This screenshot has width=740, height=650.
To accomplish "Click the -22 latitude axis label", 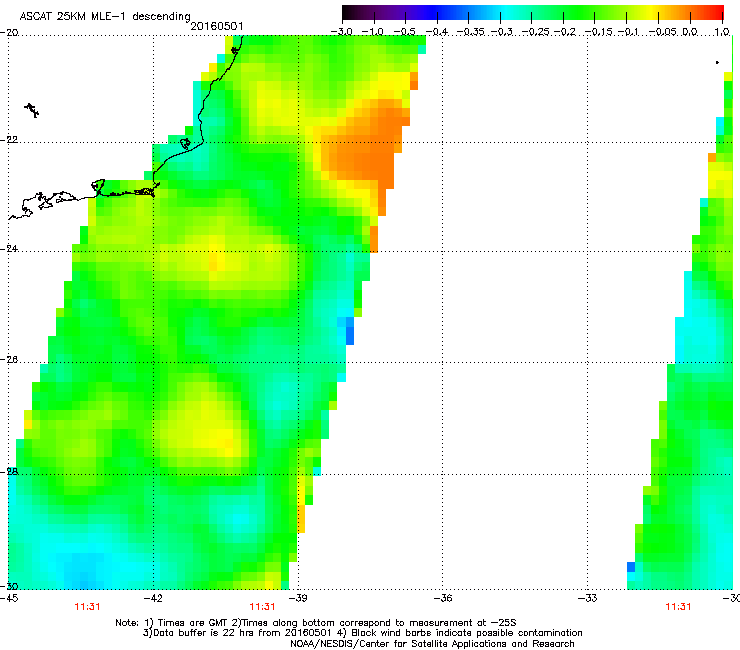I will (9, 140).
